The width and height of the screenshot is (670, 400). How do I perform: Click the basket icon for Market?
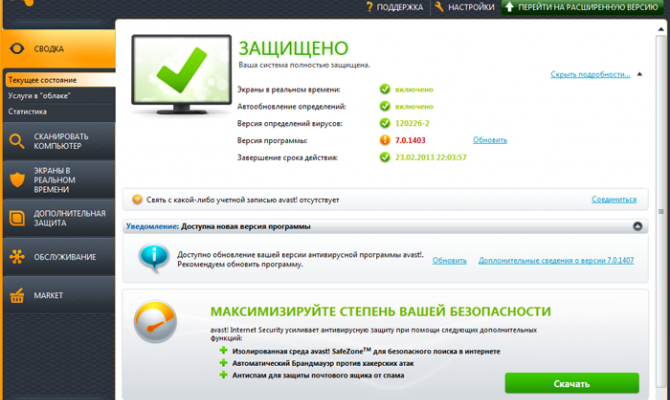pos(17,295)
